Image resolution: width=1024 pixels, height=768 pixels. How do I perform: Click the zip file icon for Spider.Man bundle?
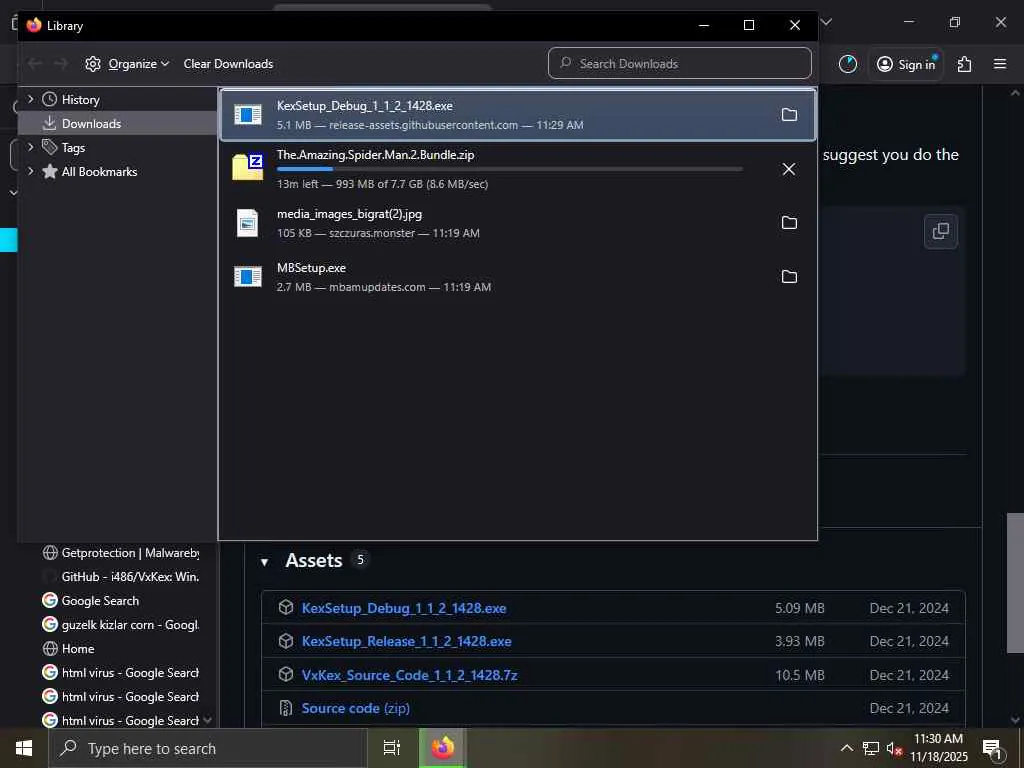click(248, 167)
